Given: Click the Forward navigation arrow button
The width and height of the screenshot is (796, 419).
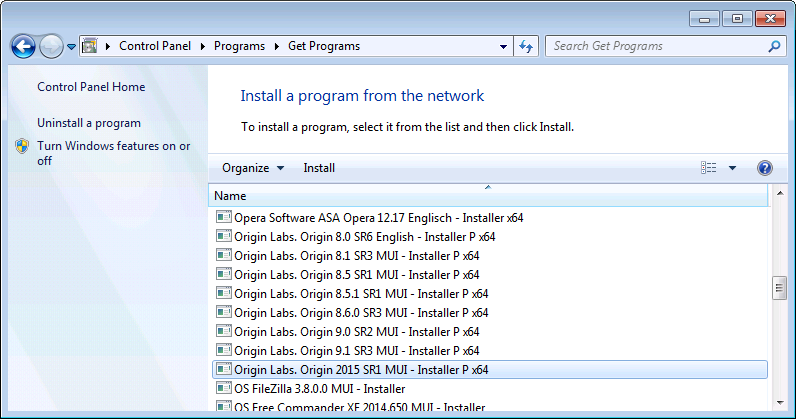Looking at the screenshot, I should tap(51, 46).
